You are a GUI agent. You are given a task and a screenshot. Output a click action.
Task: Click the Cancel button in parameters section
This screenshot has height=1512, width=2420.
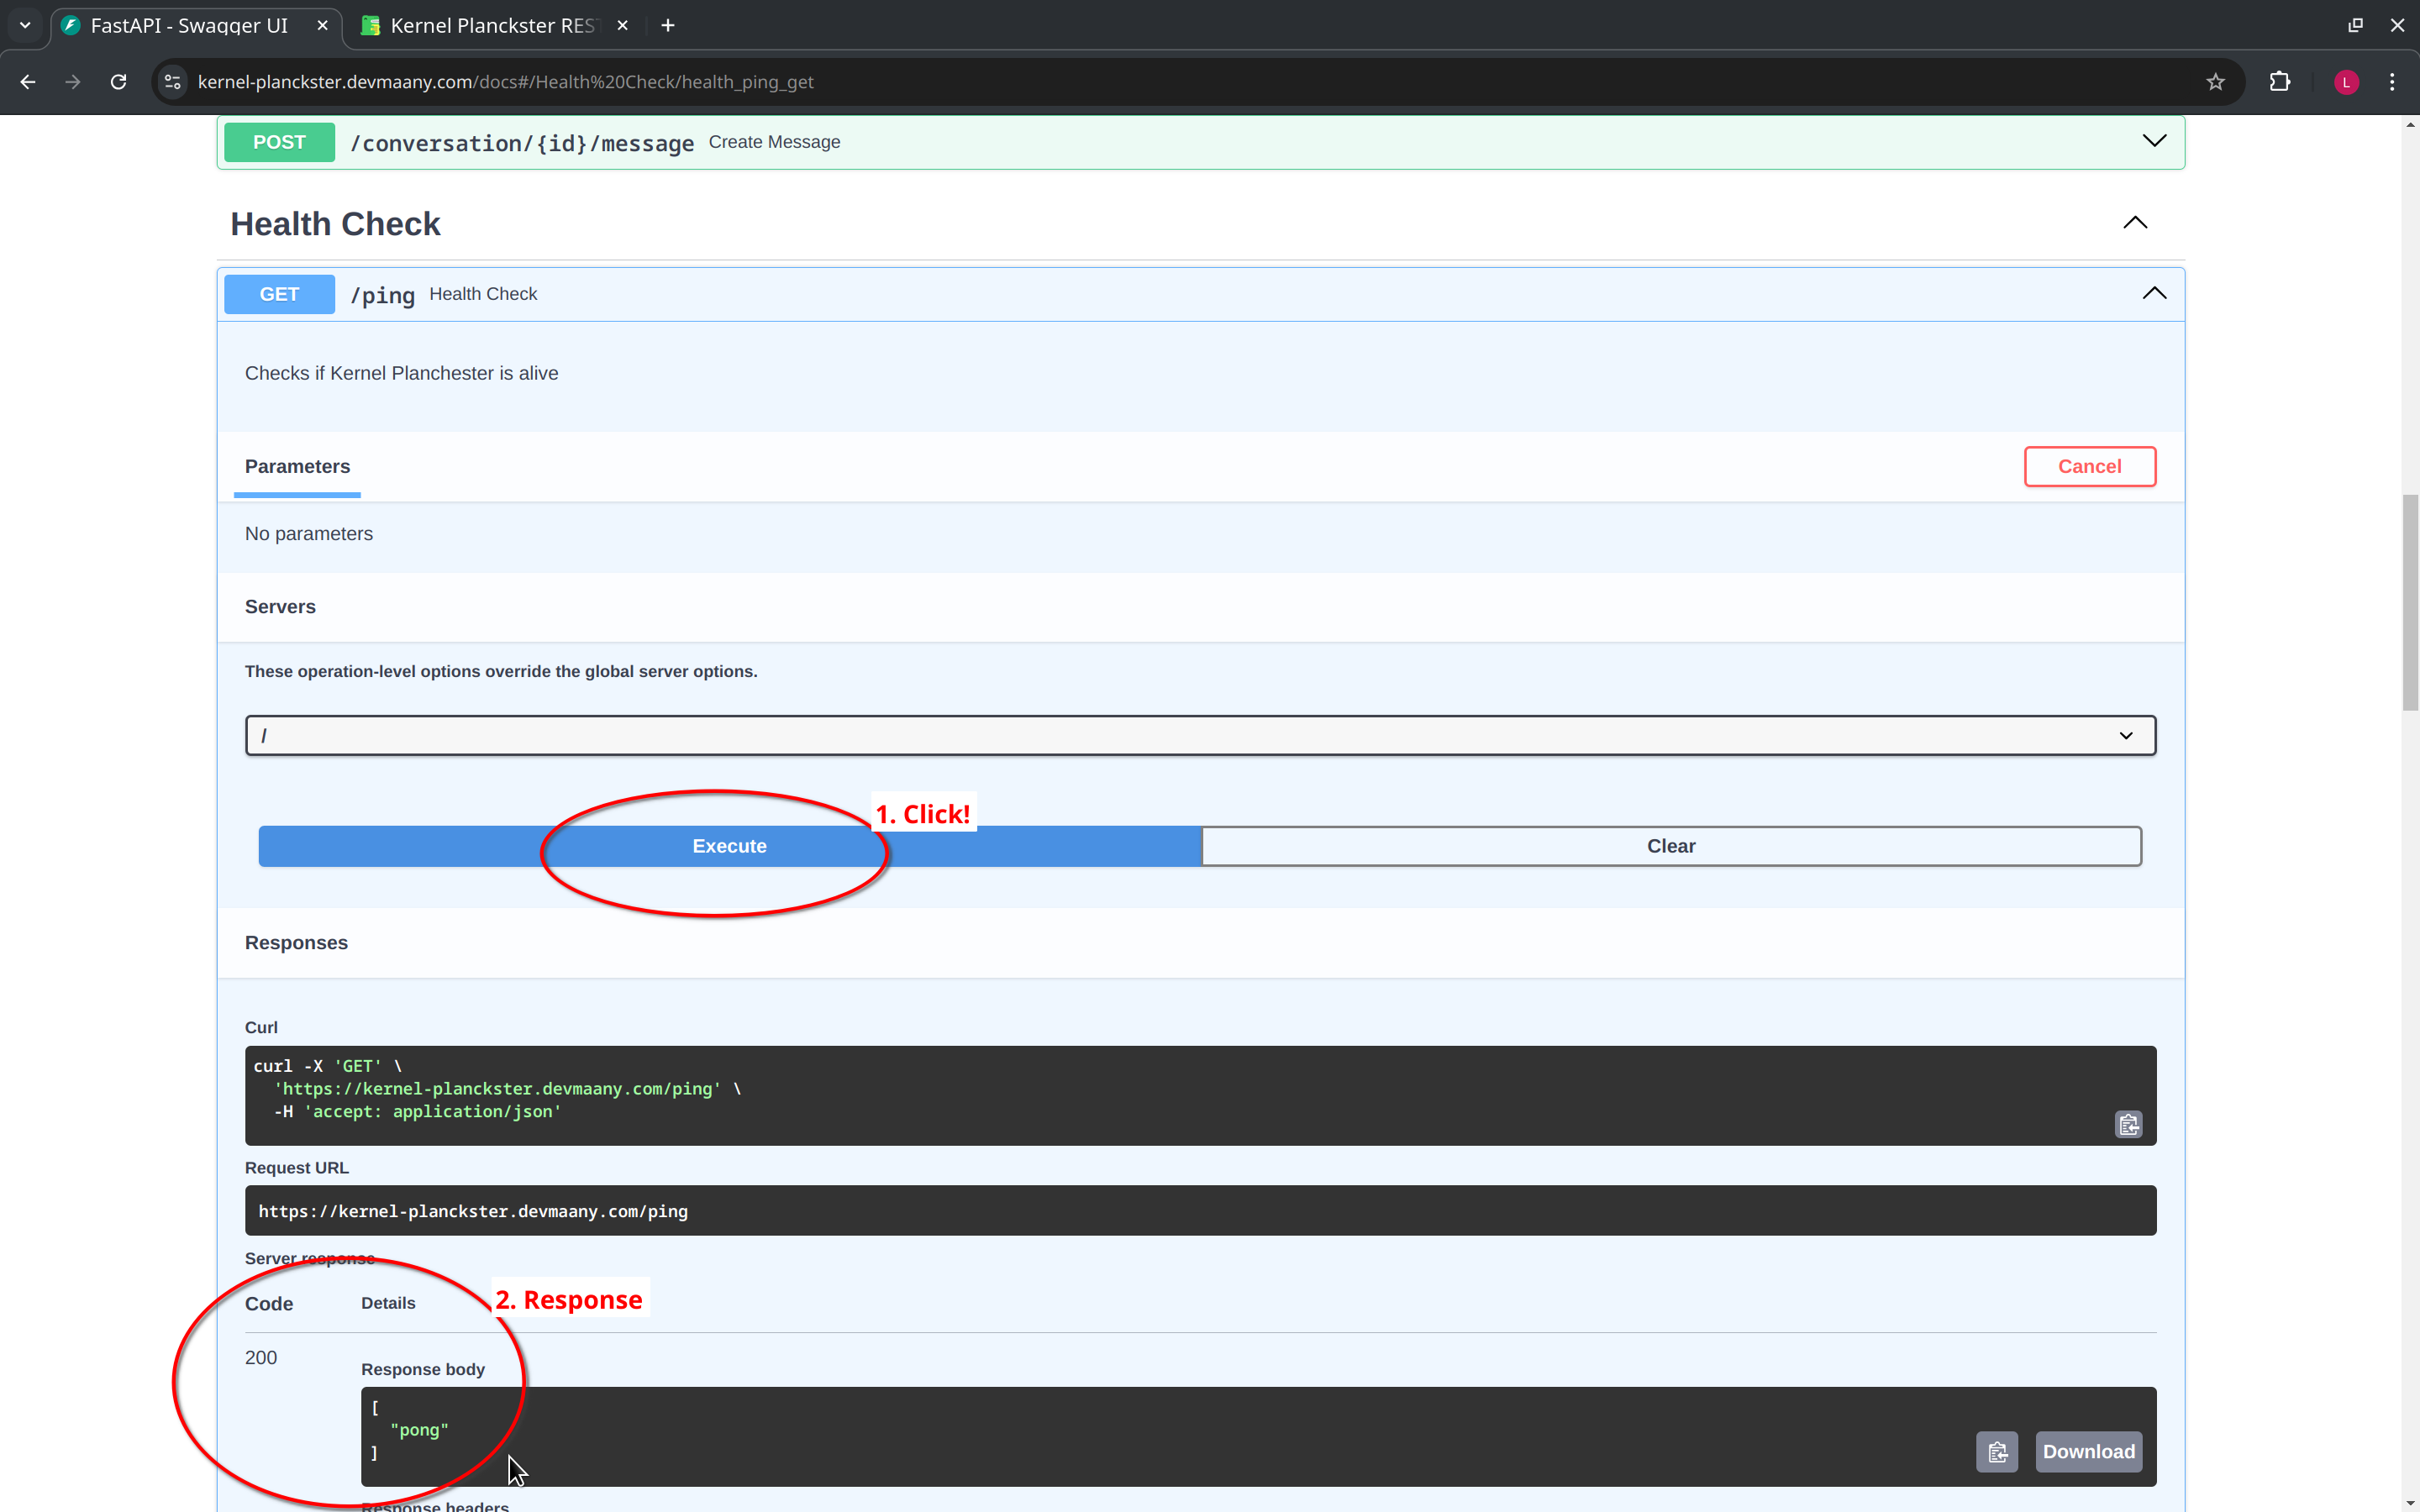pos(2089,465)
